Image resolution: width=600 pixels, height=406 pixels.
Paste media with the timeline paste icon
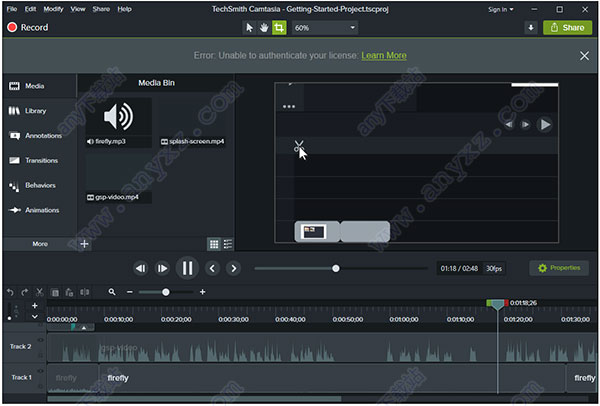[x=69, y=293]
